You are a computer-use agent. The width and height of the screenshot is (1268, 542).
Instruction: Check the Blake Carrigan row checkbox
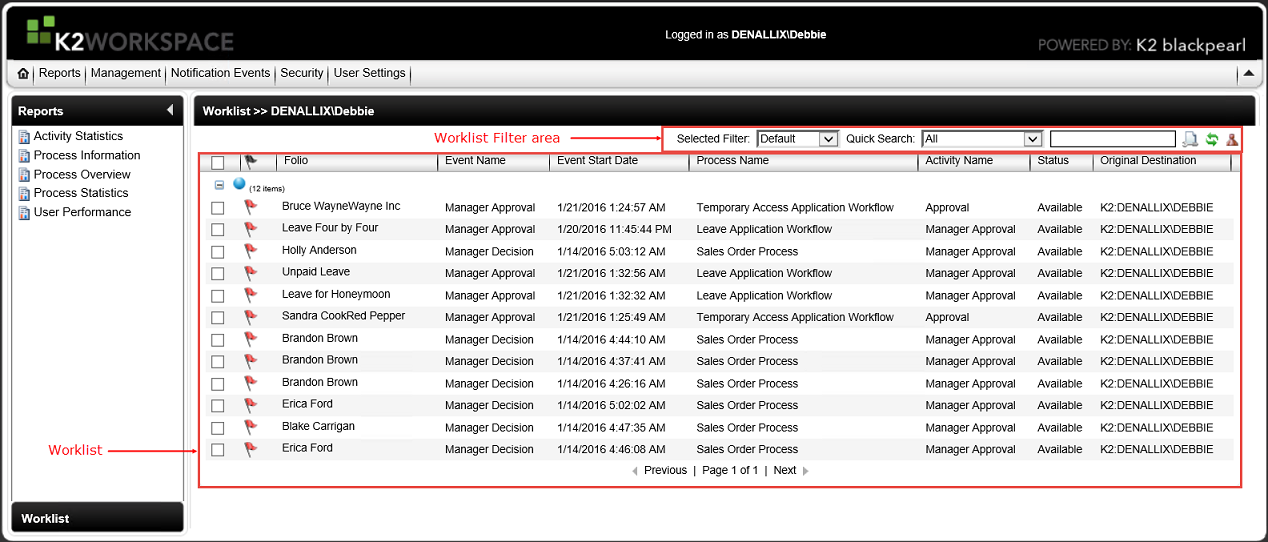[x=218, y=428]
